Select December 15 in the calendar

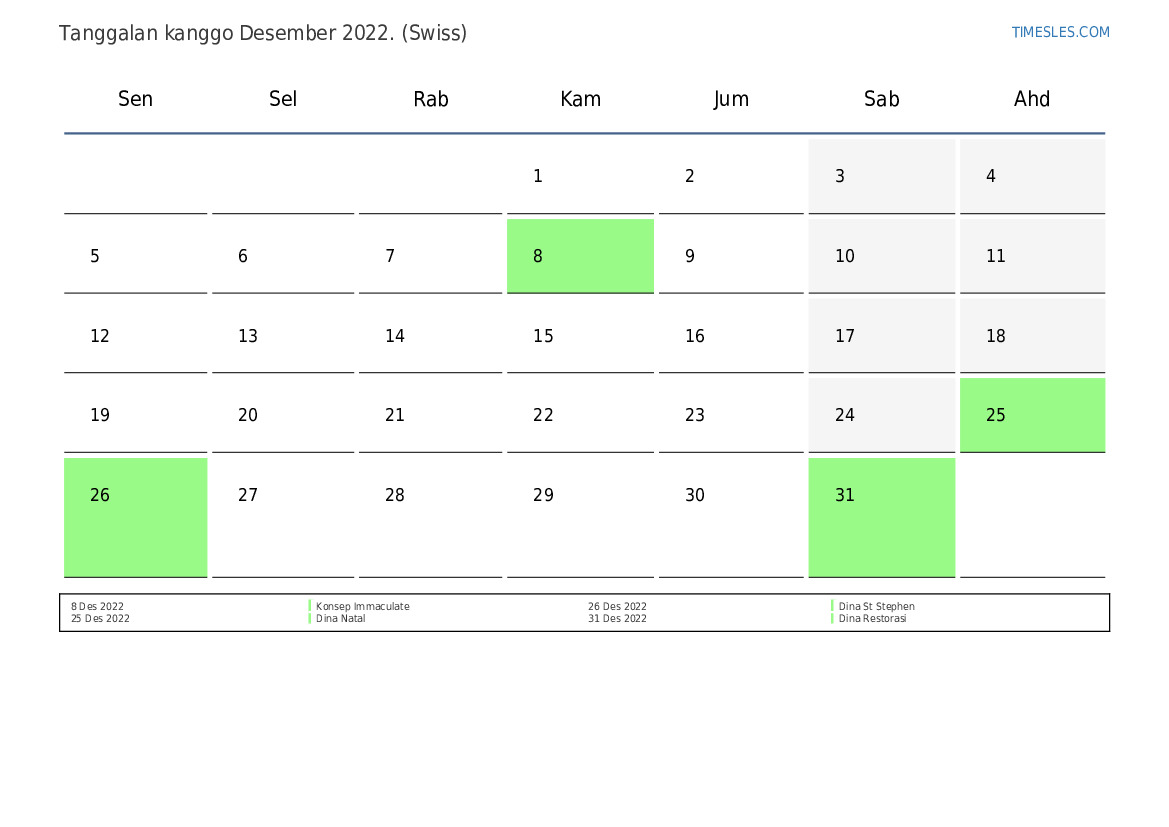click(580, 336)
